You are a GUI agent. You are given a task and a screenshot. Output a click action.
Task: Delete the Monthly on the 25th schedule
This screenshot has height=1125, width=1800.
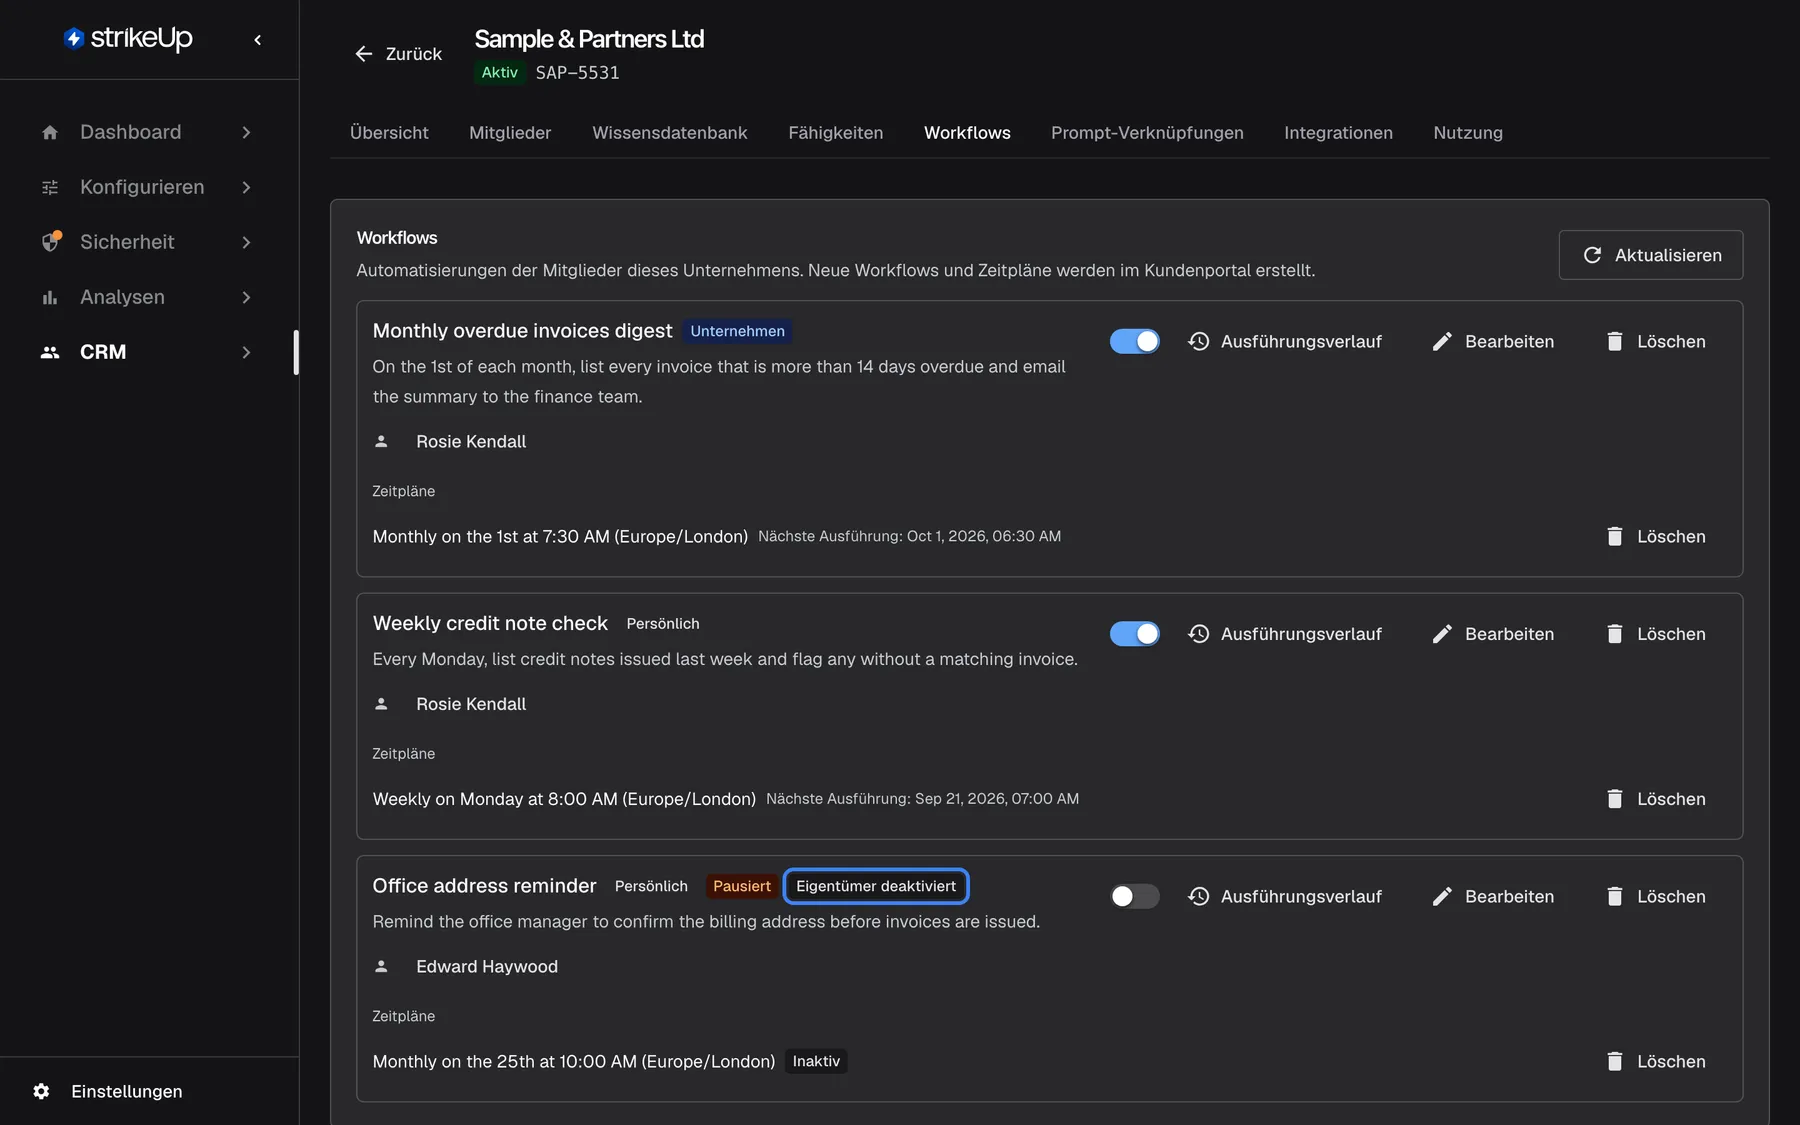(x=1656, y=1062)
